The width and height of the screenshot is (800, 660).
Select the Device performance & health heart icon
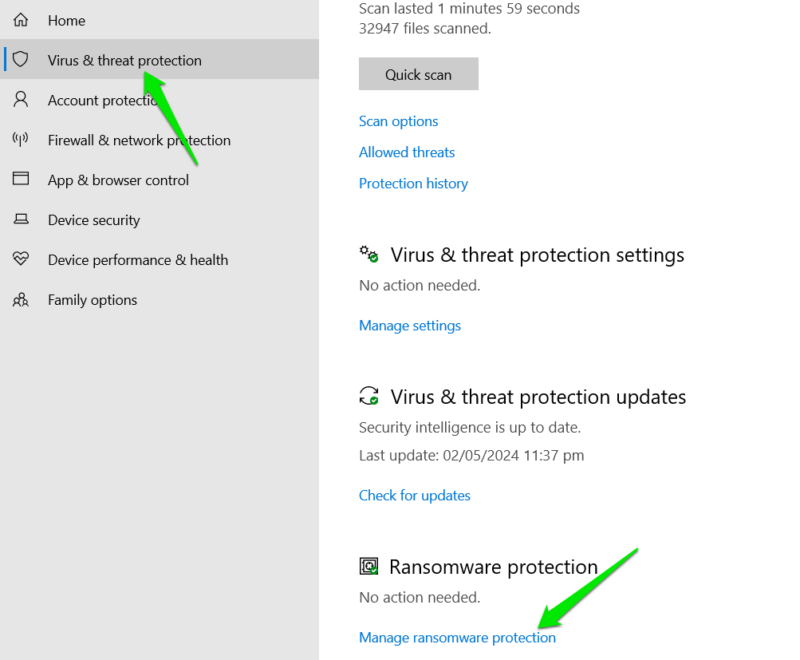pos(20,260)
